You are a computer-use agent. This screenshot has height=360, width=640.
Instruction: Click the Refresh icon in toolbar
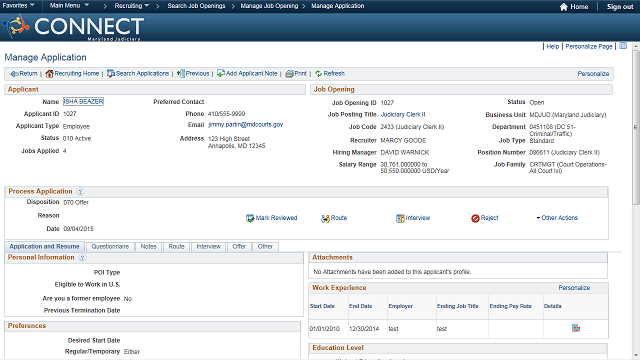pyautogui.click(x=318, y=73)
